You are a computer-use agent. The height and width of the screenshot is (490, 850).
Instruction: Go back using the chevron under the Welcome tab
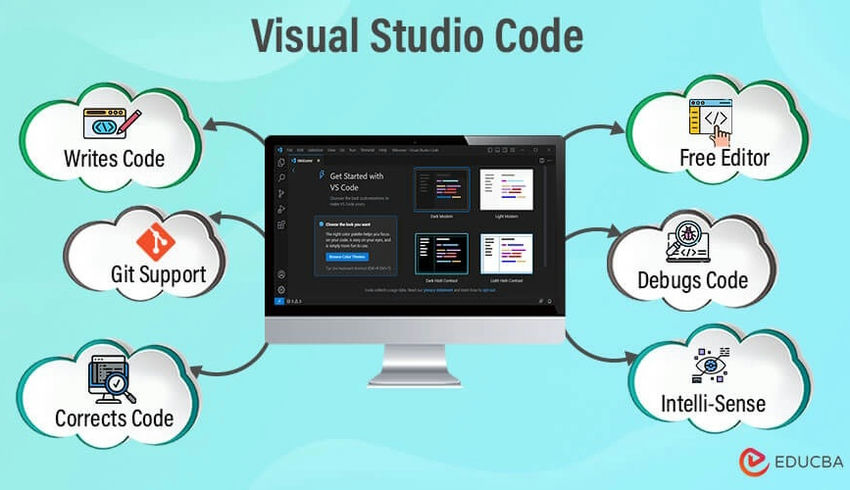[x=294, y=171]
